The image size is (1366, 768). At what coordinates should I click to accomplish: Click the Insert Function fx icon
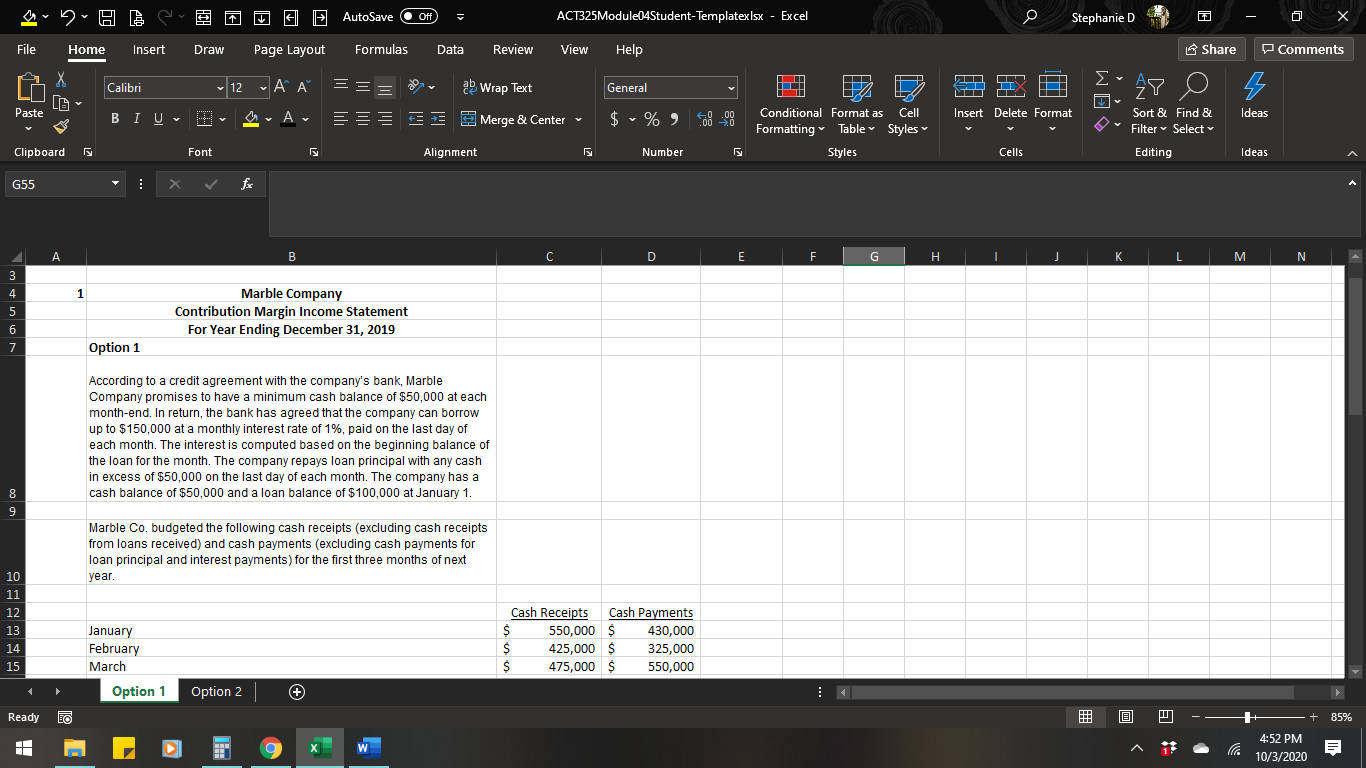[245, 185]
